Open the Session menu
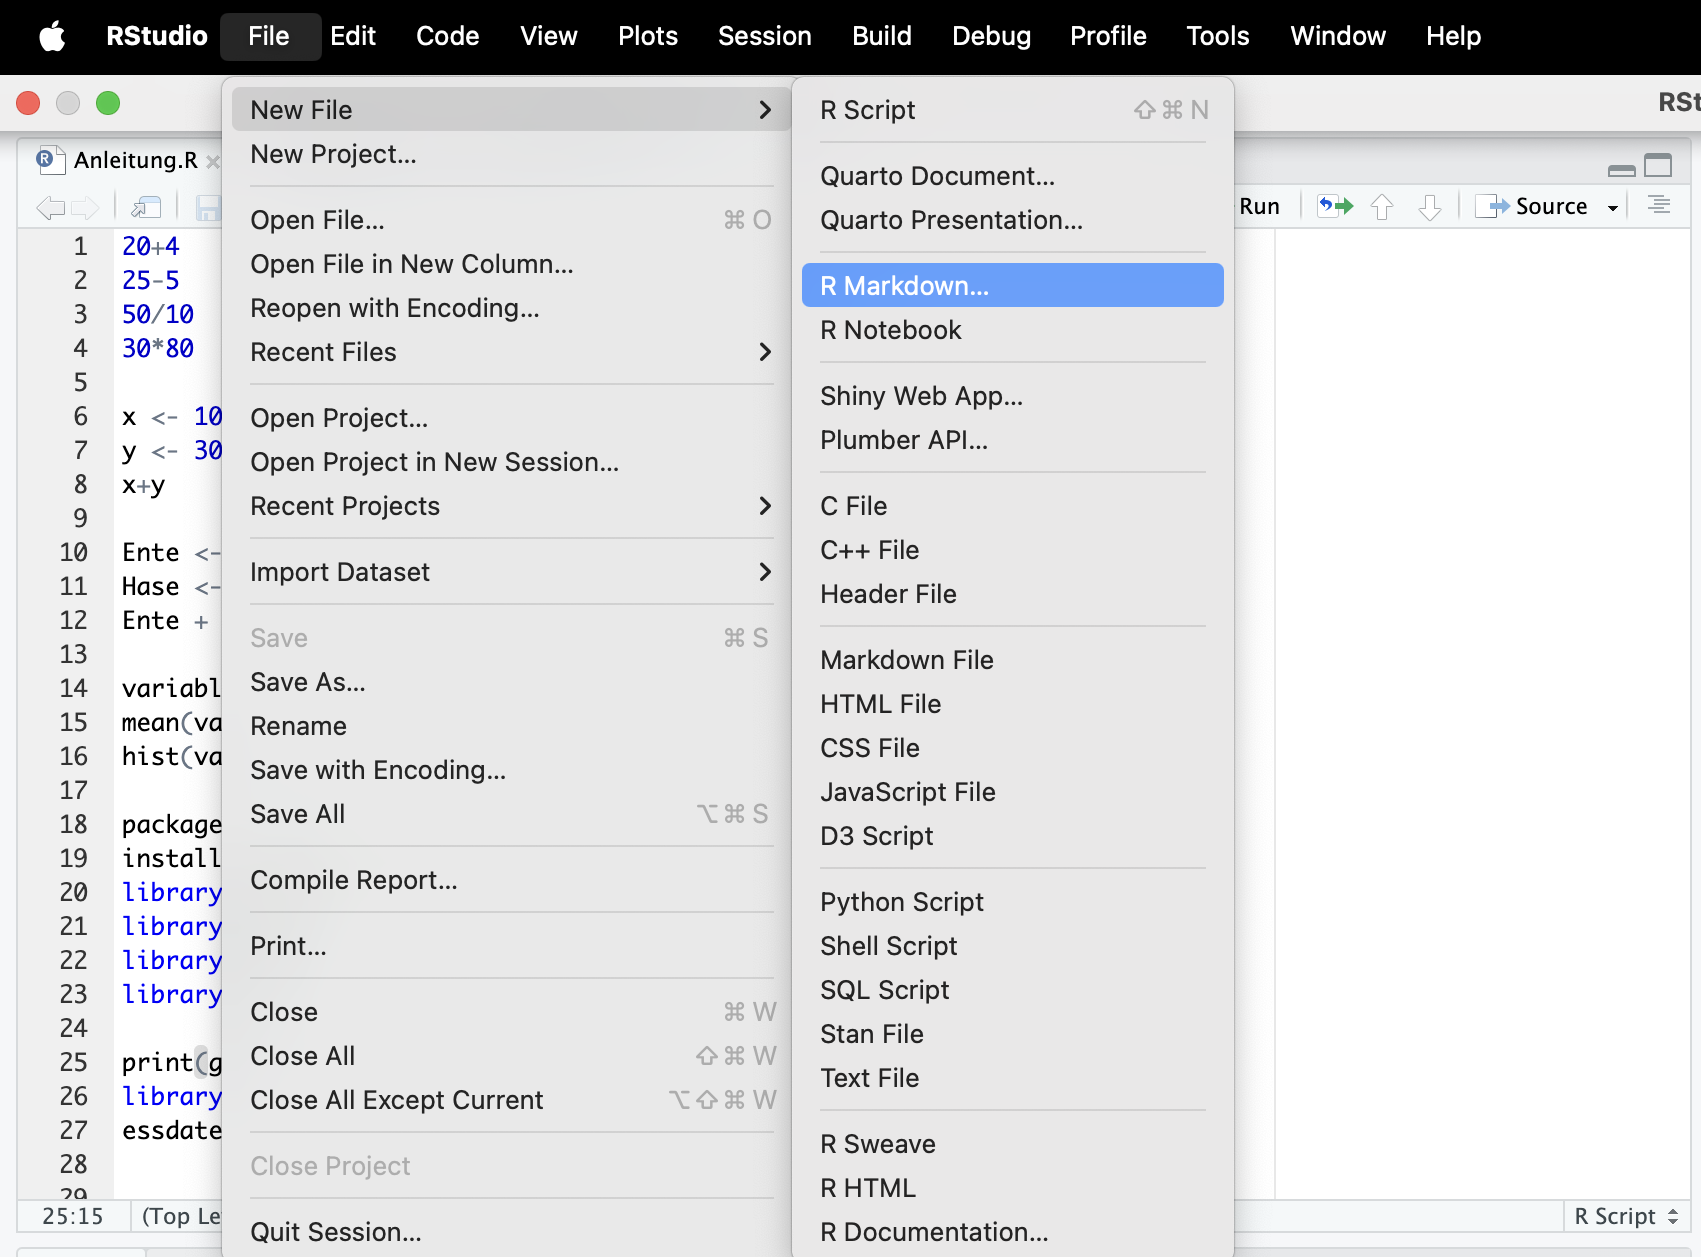 tap(765, 36)
